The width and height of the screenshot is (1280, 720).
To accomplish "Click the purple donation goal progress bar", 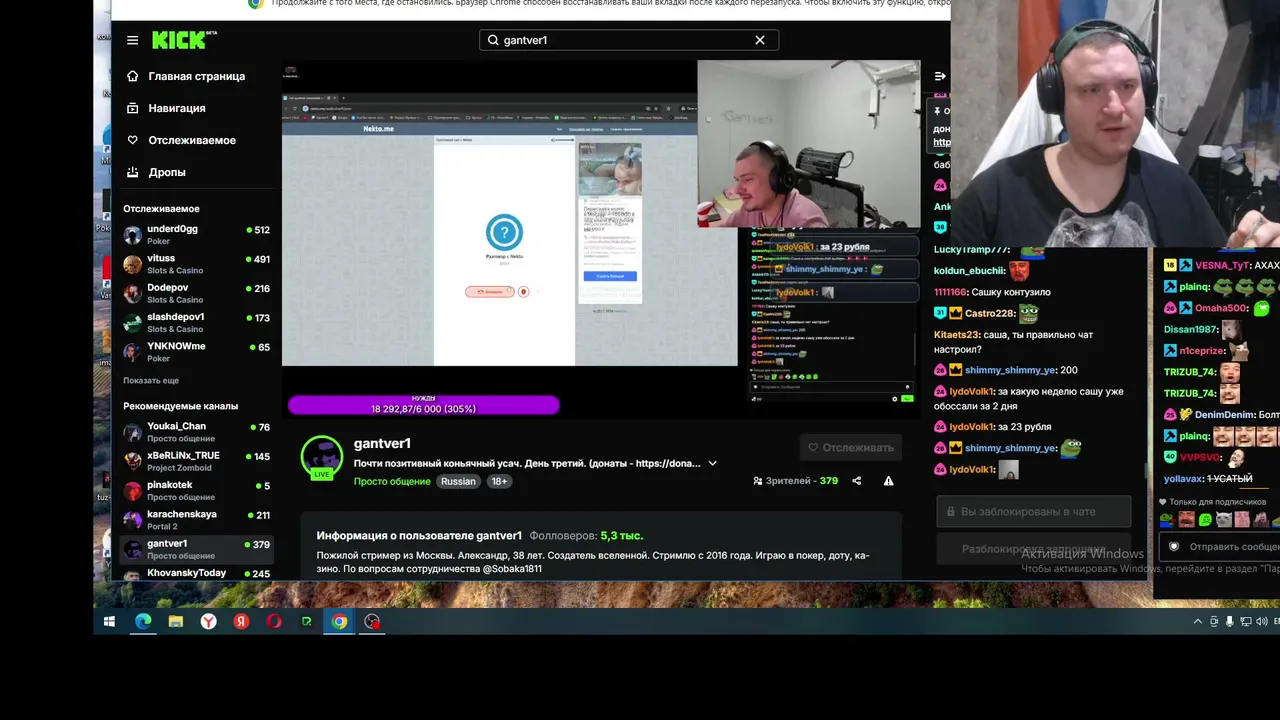I will (x=424, y=405).
